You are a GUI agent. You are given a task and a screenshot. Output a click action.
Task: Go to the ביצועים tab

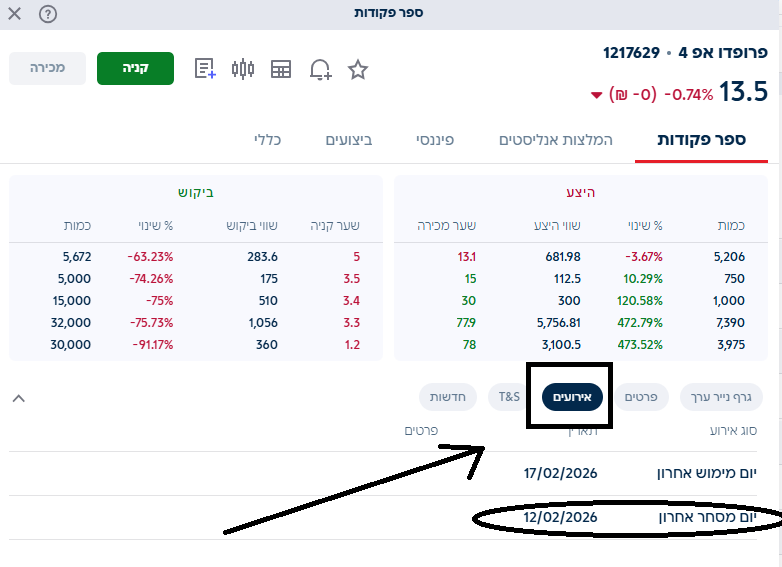tap(349, 139)
